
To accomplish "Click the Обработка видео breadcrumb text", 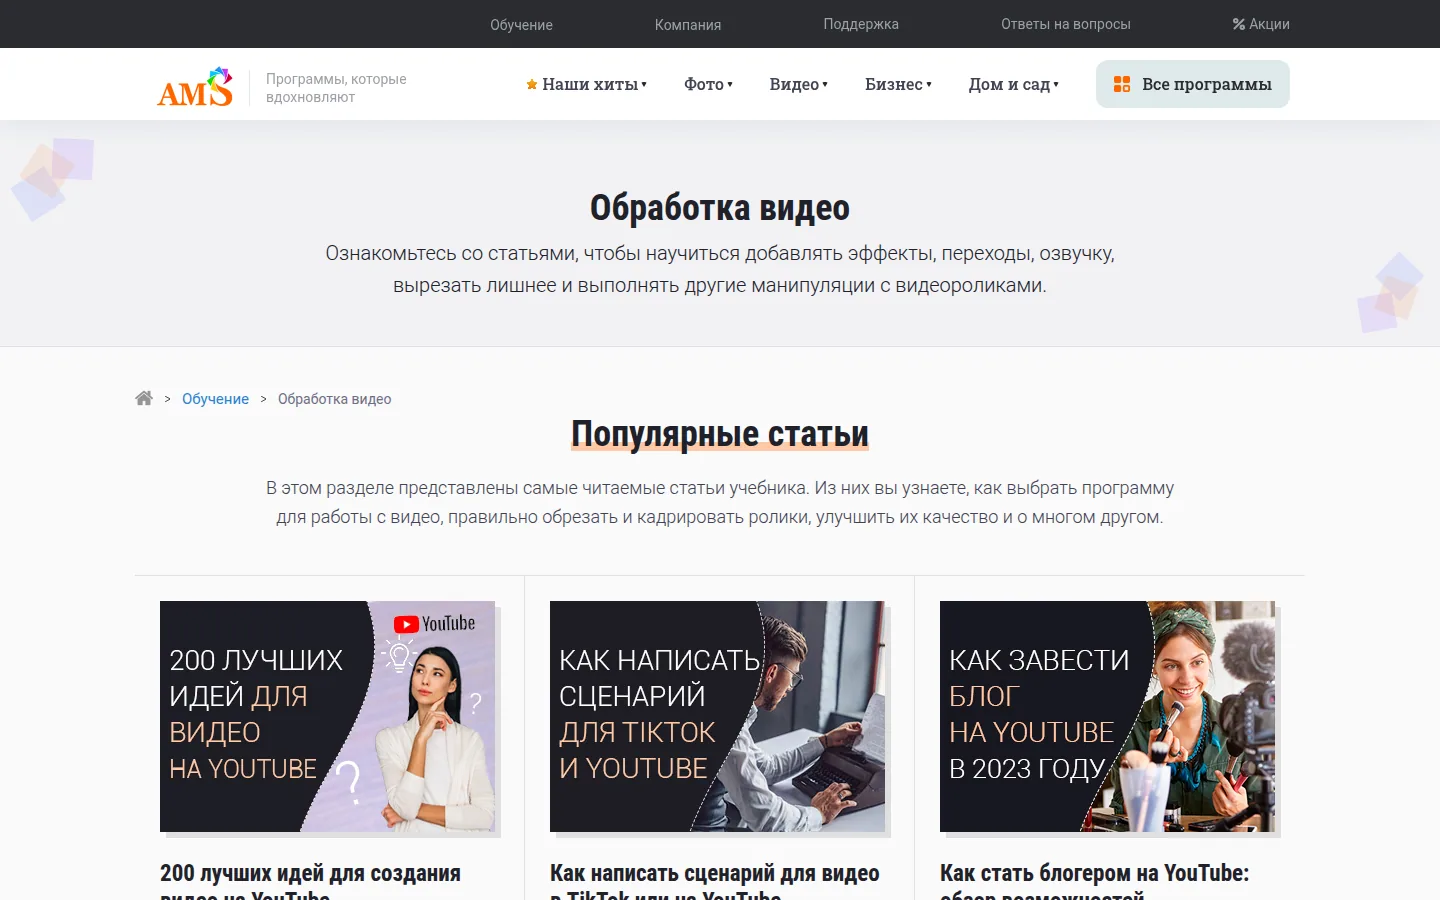I will point(334,399).
